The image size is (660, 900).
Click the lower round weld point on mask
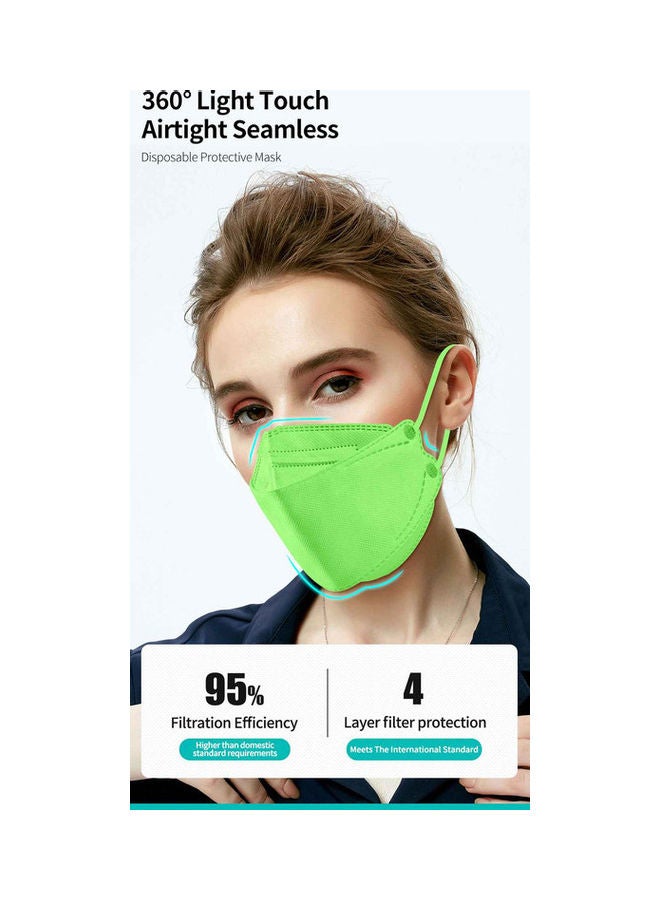click(431, 471)
